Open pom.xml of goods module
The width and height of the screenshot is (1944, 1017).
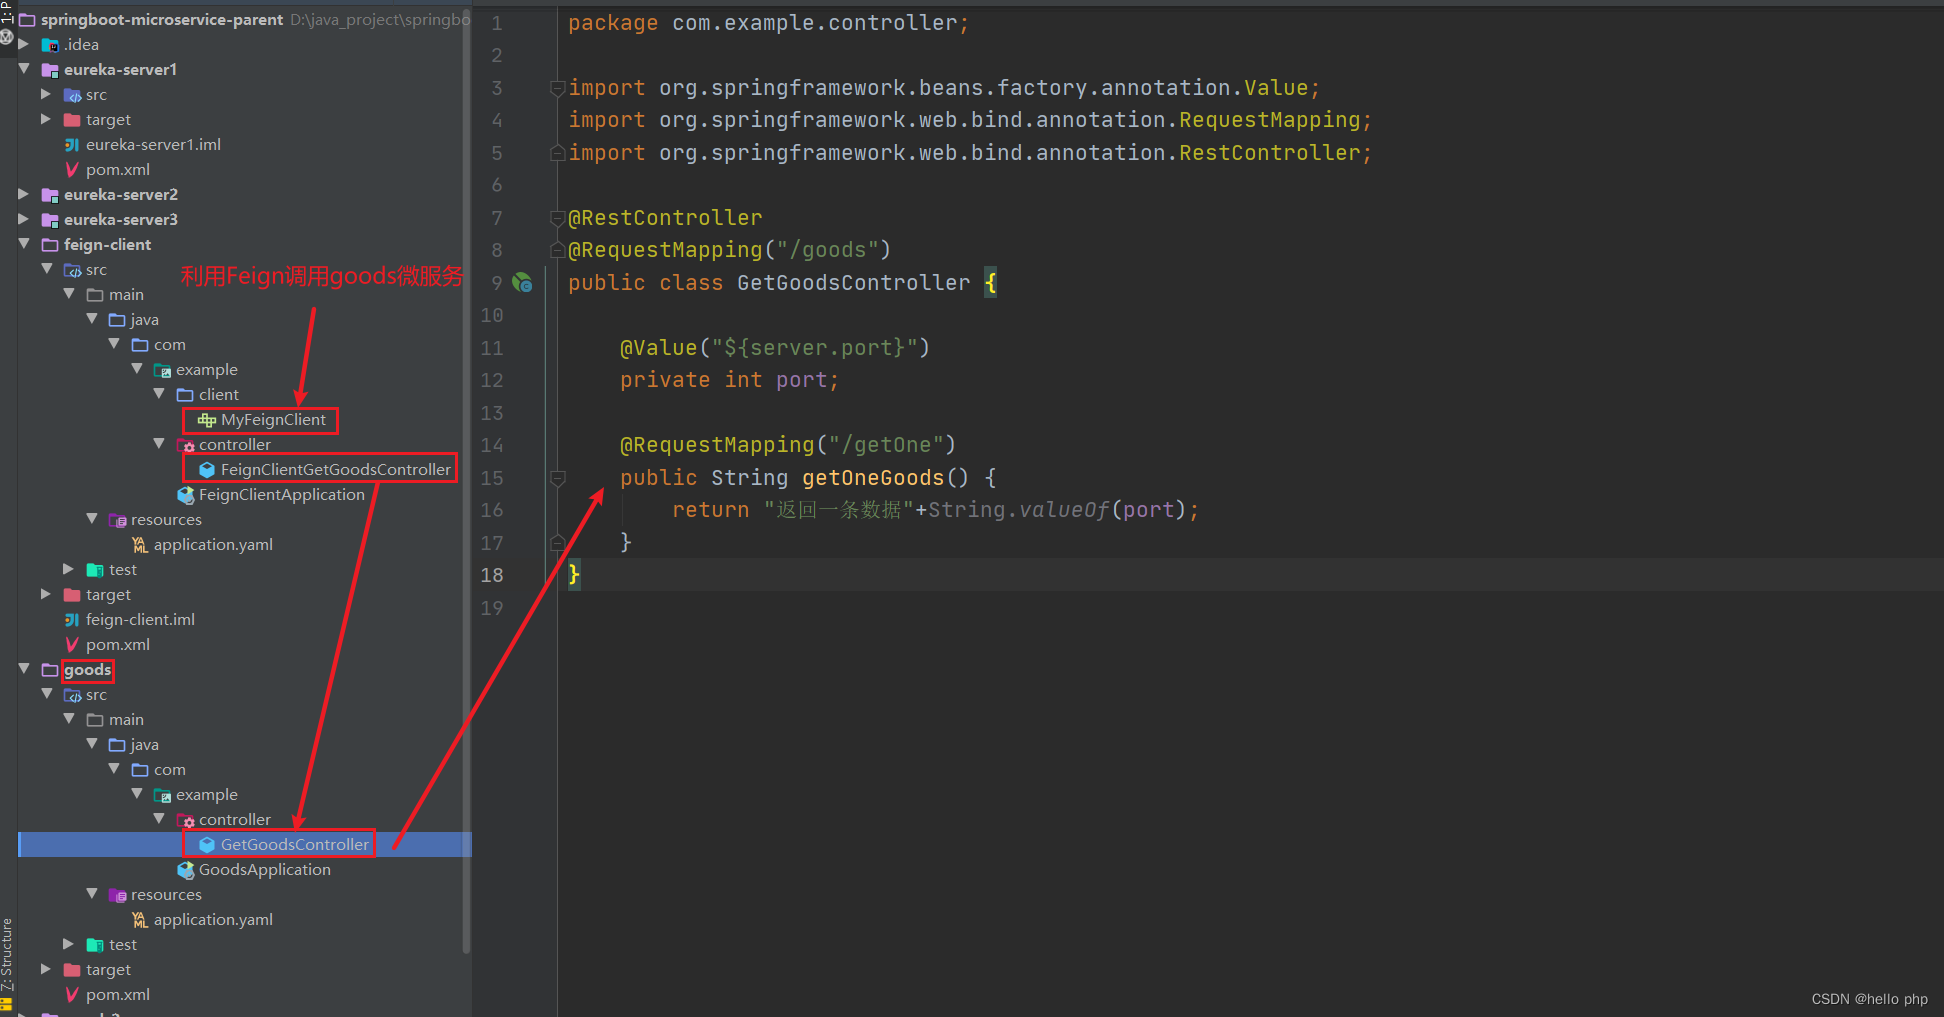118,995
